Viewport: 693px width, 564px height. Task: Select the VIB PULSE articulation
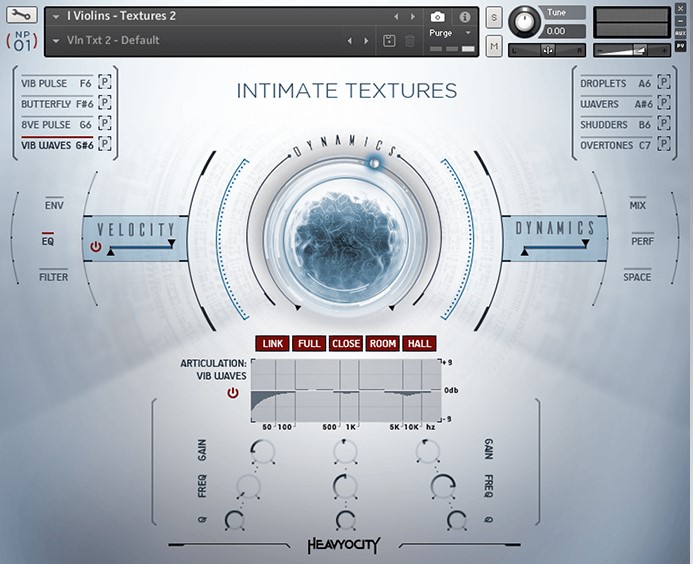(57, 83)
